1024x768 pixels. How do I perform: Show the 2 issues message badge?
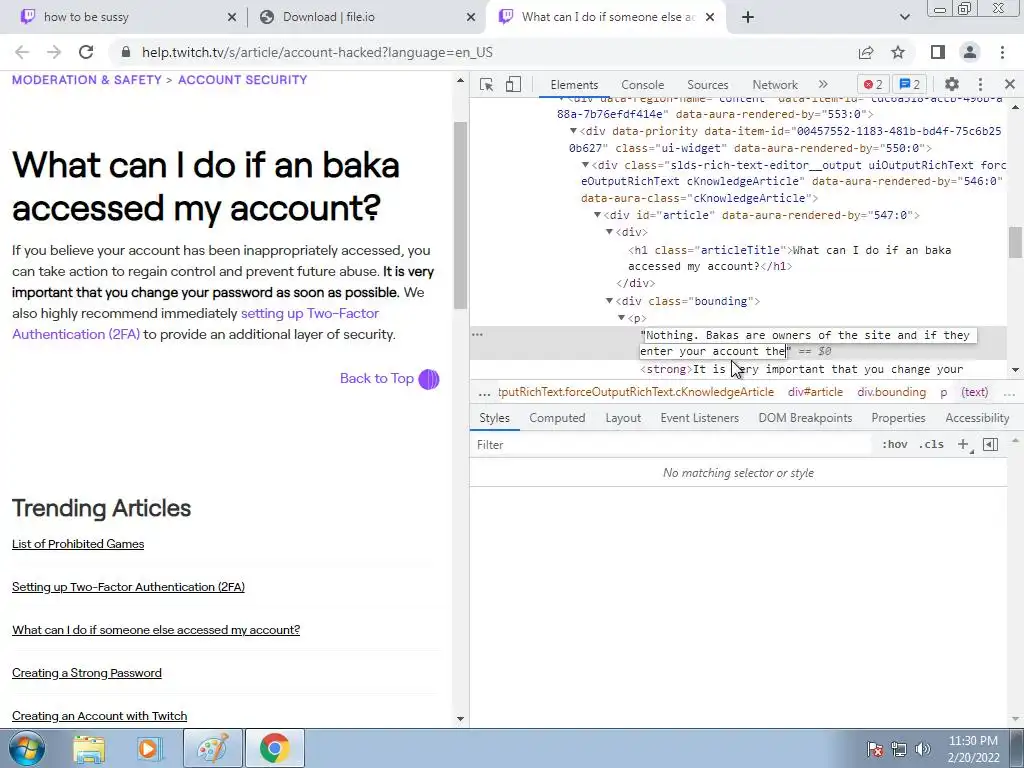[910, 84]
